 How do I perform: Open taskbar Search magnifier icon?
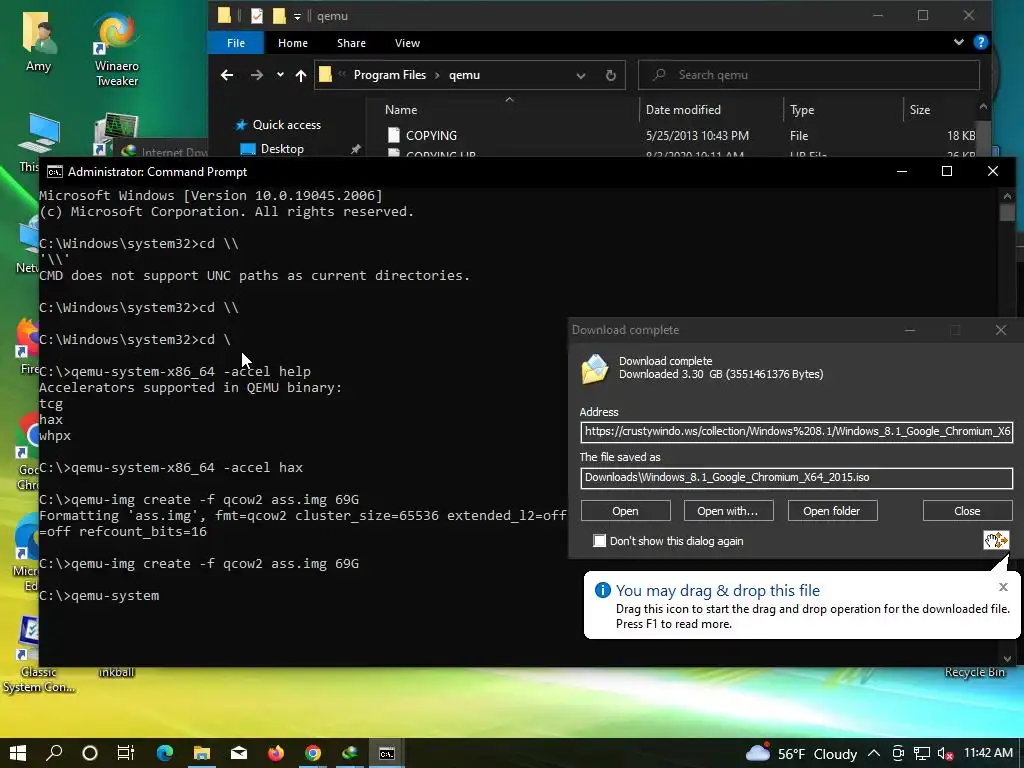tap(54, 753)
